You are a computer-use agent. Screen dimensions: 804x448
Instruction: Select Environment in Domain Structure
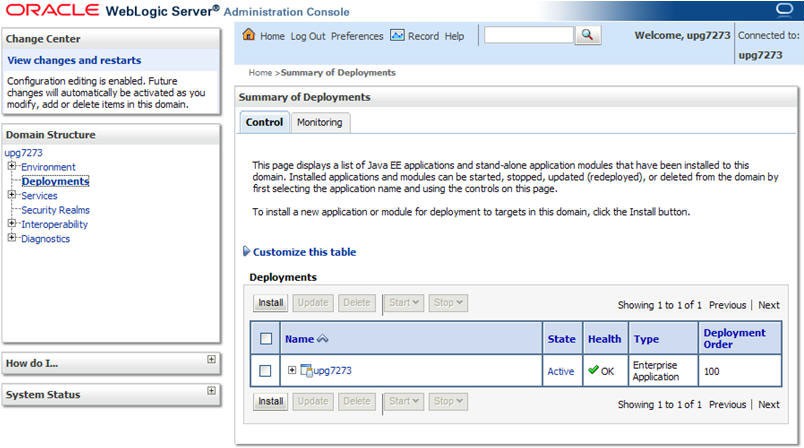tap(48, 167)
